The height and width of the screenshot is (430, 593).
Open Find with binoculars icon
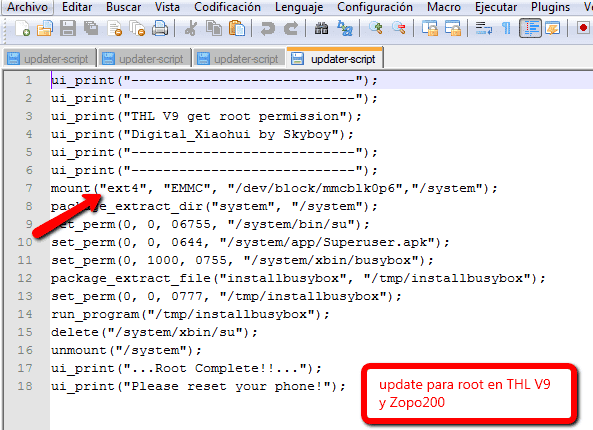(321, 28)
